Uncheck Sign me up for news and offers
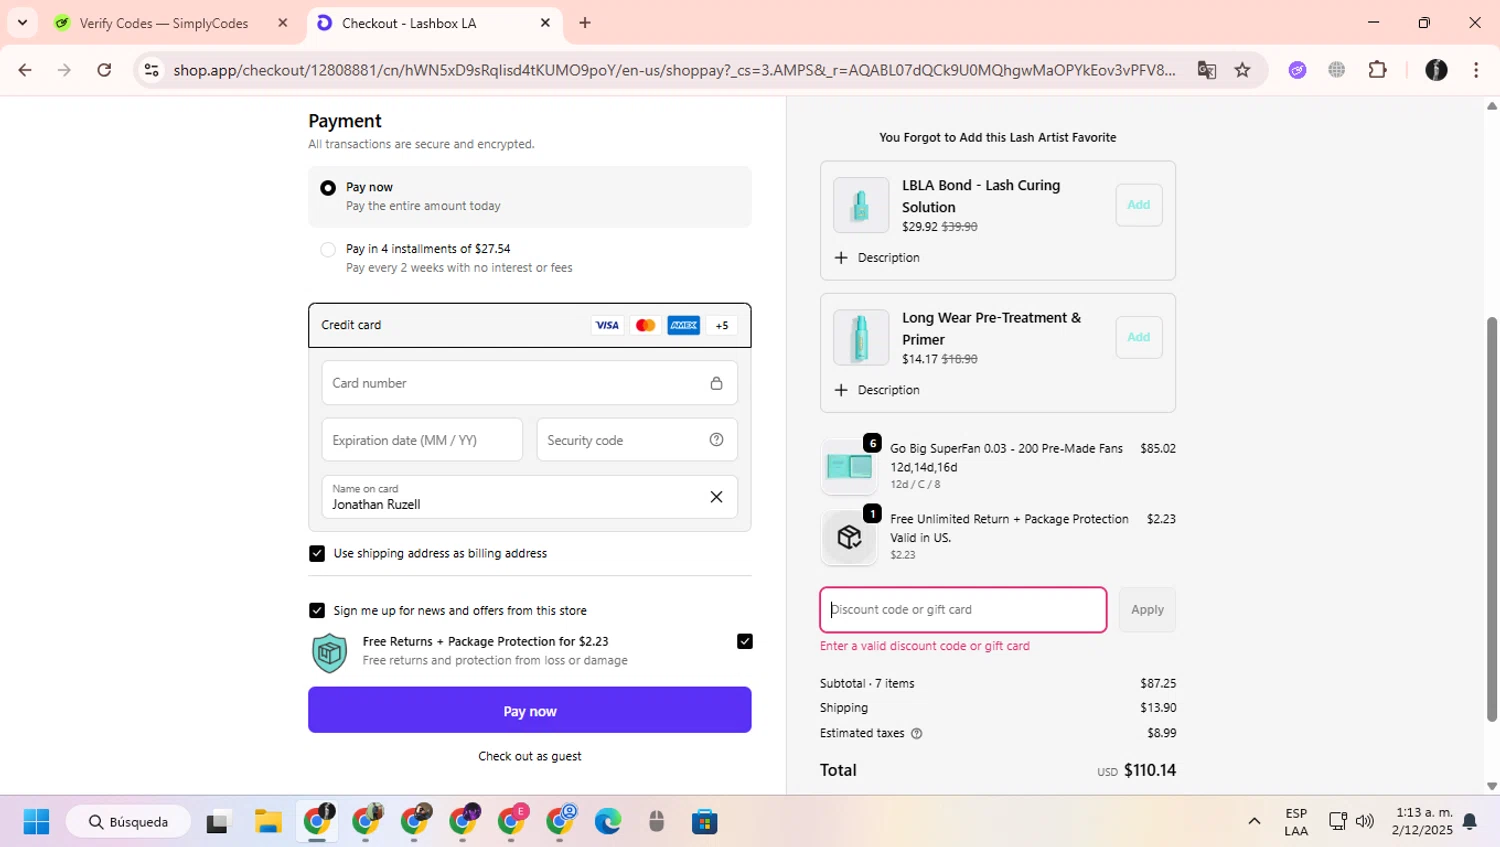The width and height of the screenshot is (1500, 847). click(317, 611)
